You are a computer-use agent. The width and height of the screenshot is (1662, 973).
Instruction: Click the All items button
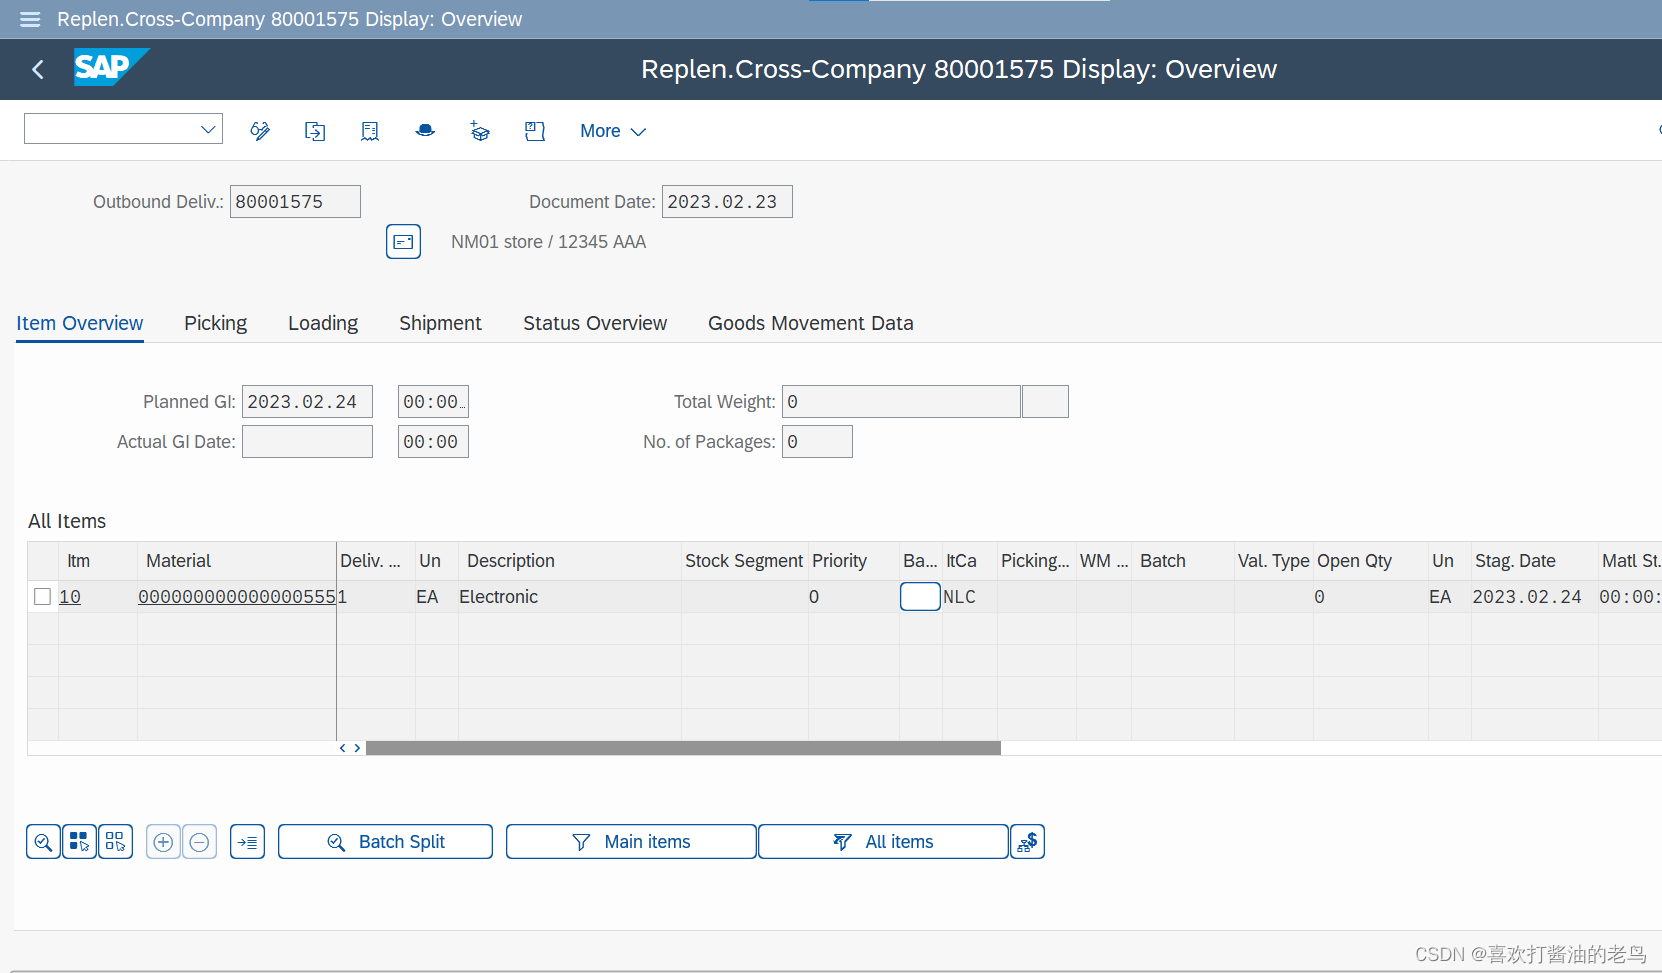[x=883, y=842]
